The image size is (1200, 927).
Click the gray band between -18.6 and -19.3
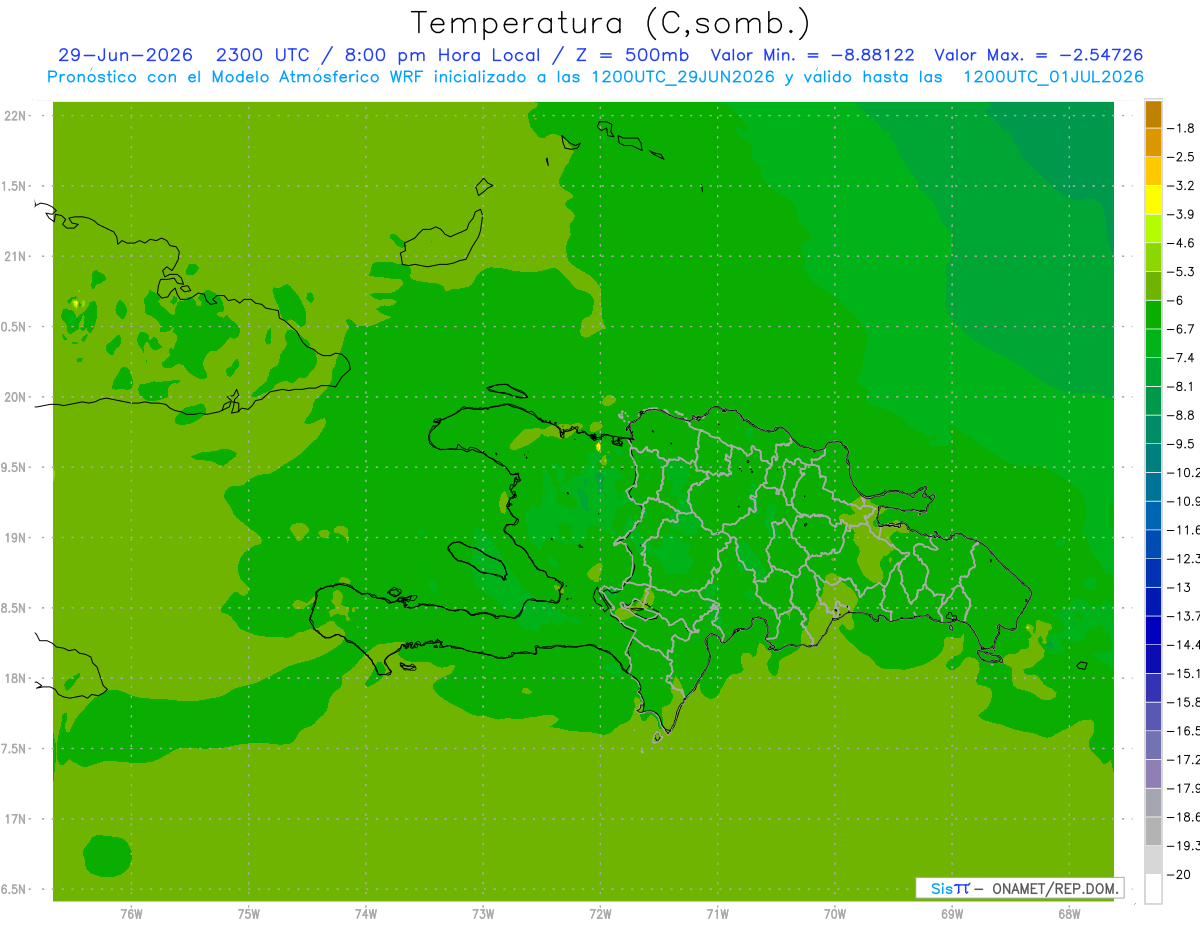tap(1153, 832)
